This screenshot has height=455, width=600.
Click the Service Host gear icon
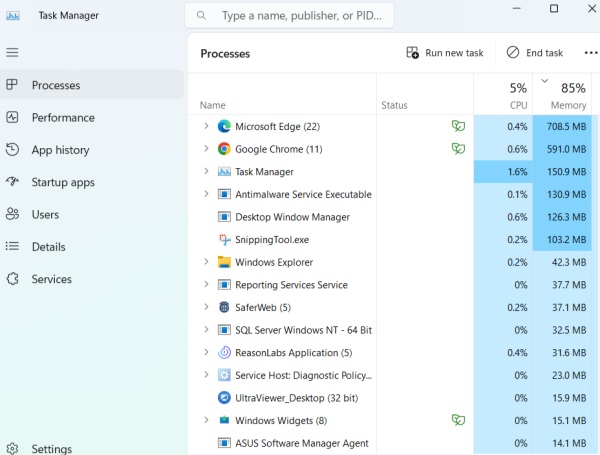pos(224,375)
